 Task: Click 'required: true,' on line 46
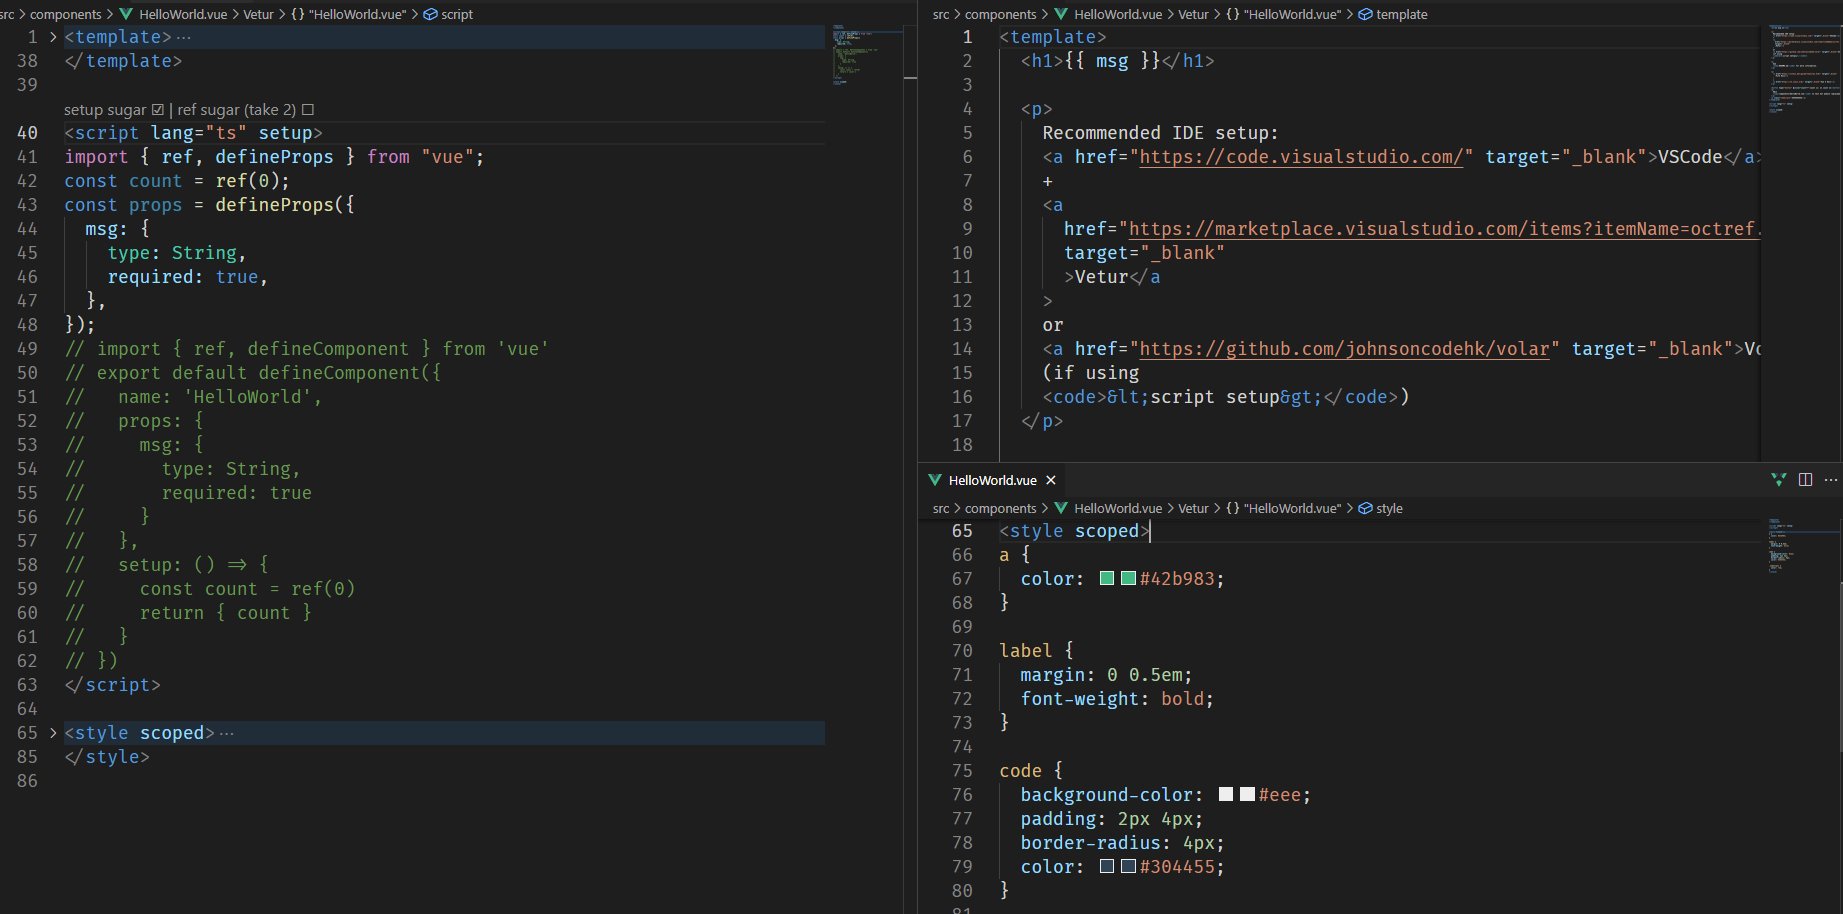(188, 277)
